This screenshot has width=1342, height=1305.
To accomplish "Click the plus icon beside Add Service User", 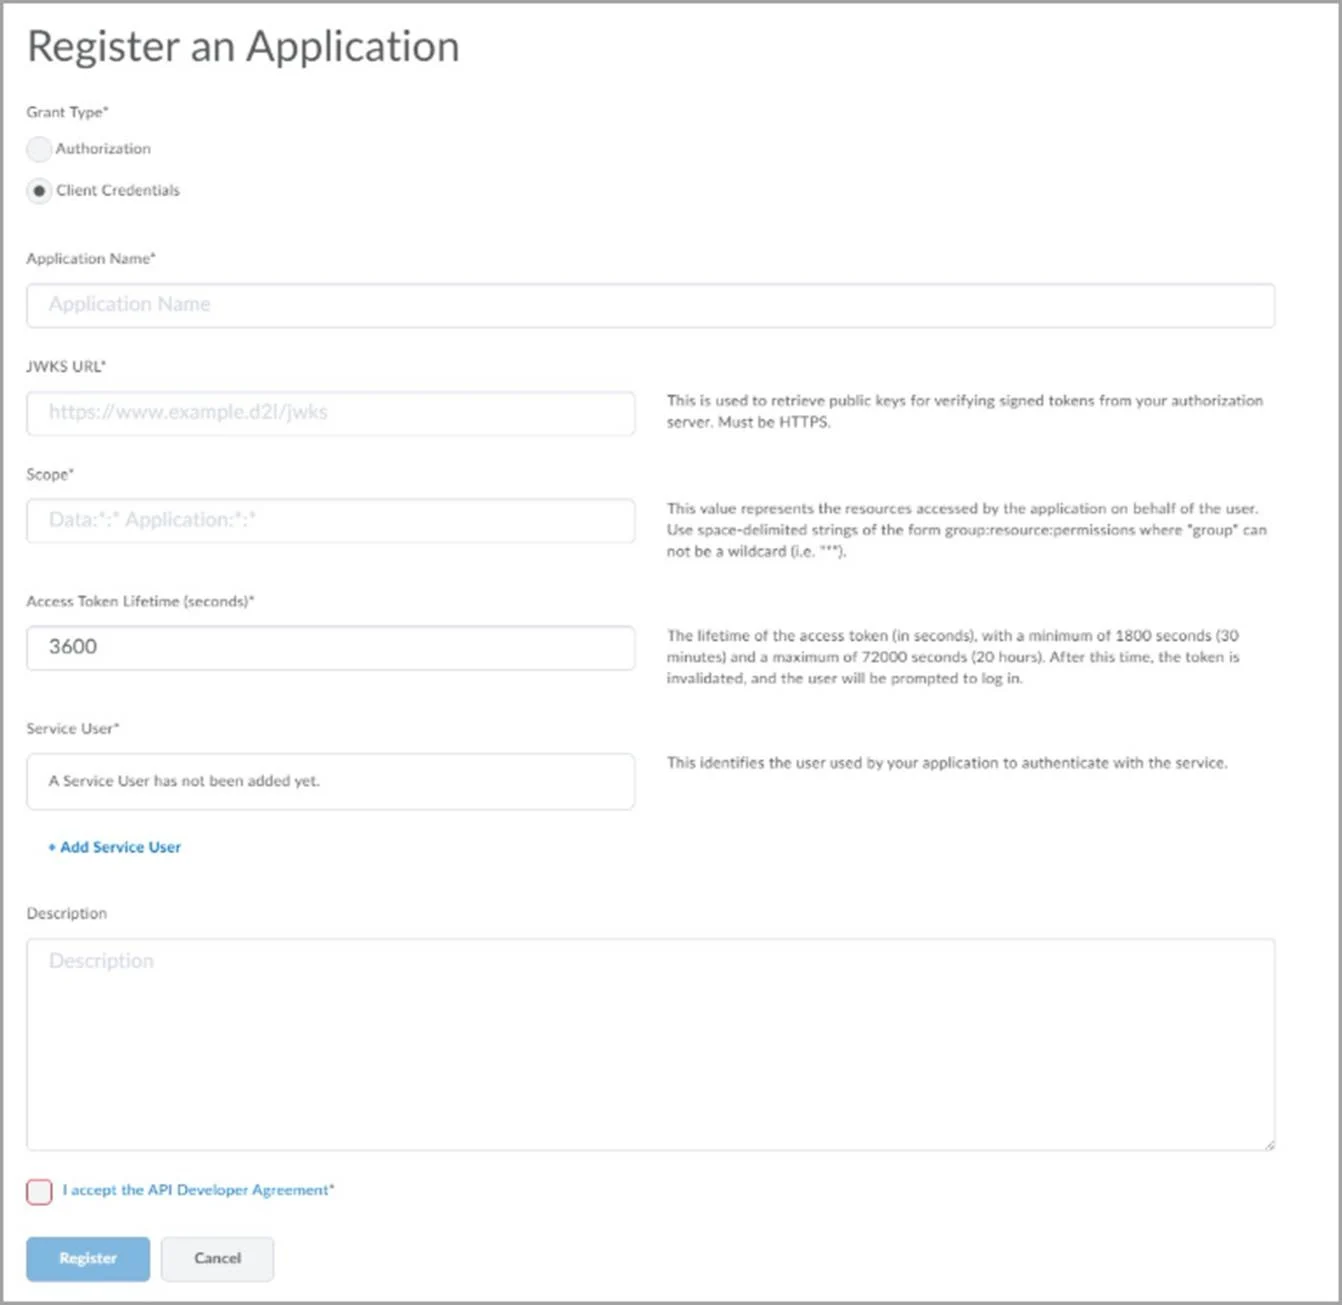I will click(51, 847).
